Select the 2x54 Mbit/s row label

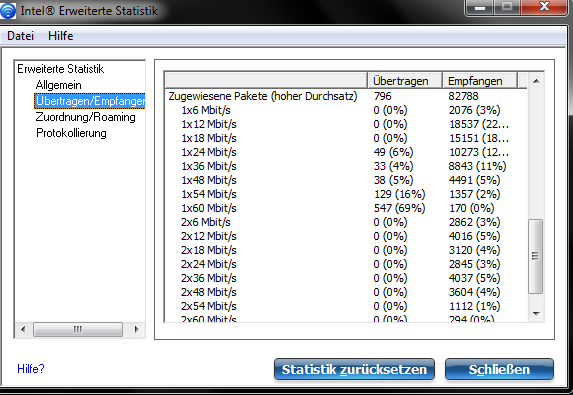(x=209, y=306)
